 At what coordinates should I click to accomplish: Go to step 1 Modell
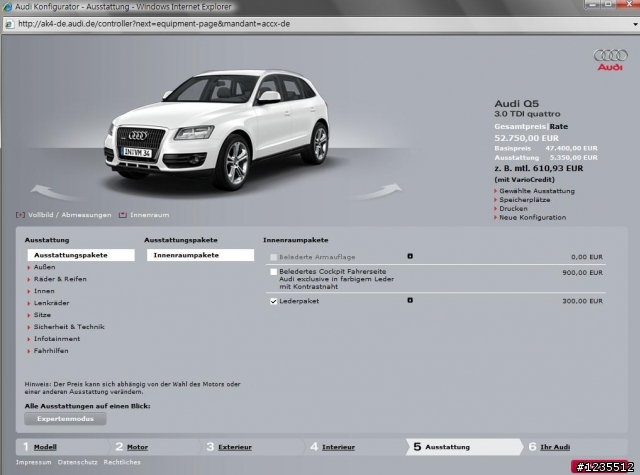[45, 447]
